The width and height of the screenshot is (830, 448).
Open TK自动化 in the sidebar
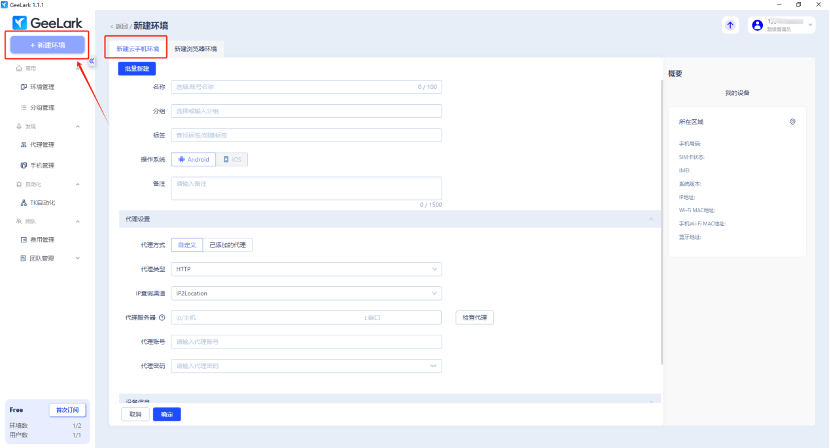pyautogui.click(x=42, y=202)
